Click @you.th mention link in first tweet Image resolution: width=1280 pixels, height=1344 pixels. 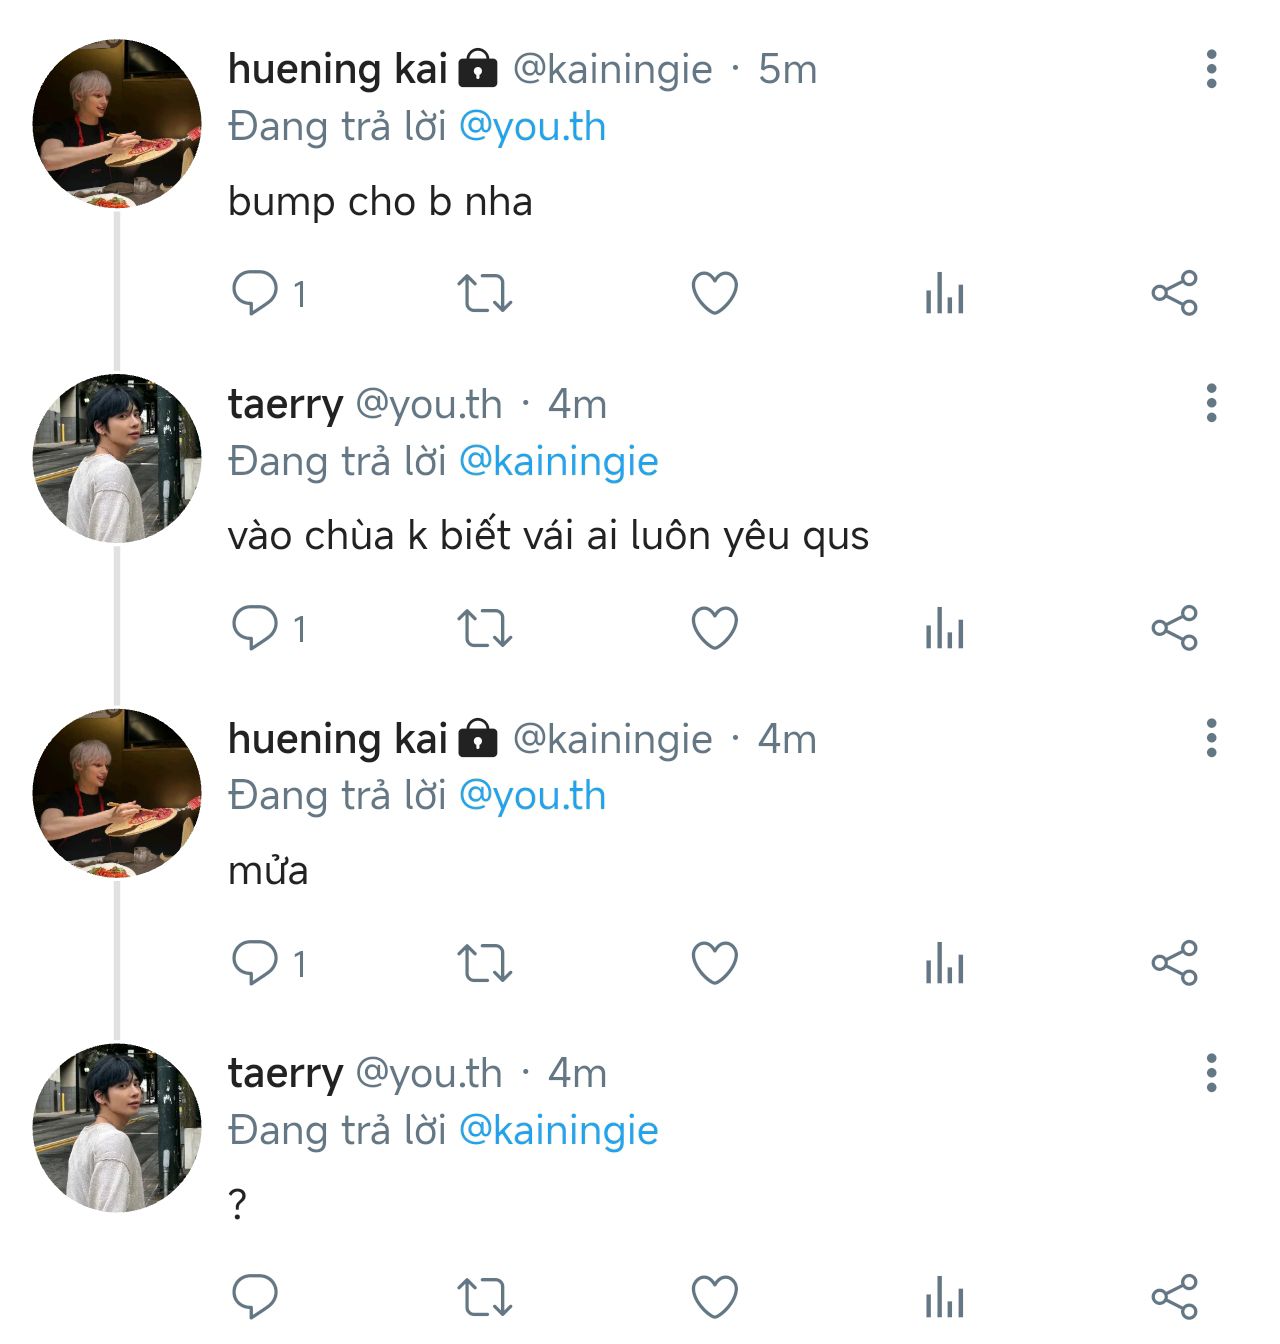pyautogui.click(x=532, y=127)
